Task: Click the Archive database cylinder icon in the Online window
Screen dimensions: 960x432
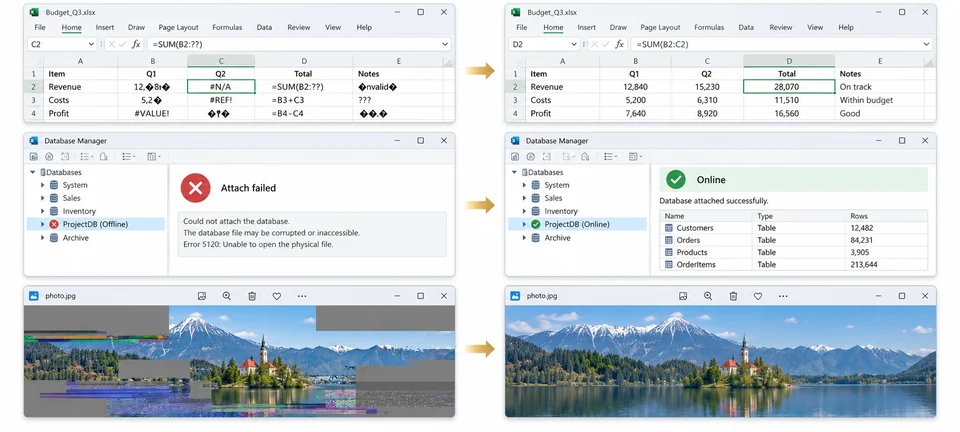Action: pyautogui.click(x=536, y=237)
